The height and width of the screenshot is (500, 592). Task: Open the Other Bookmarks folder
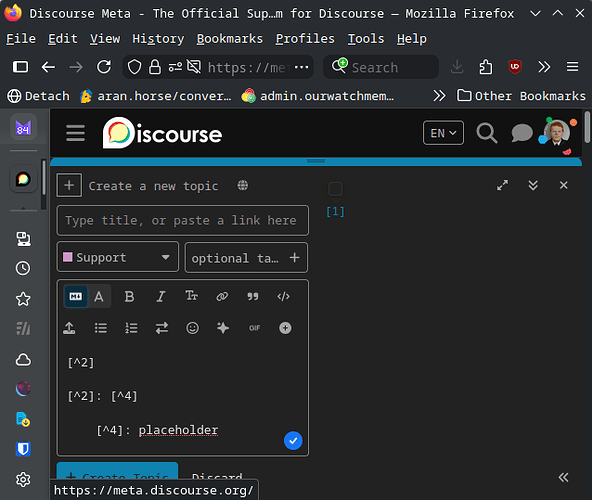coord(521,96)
